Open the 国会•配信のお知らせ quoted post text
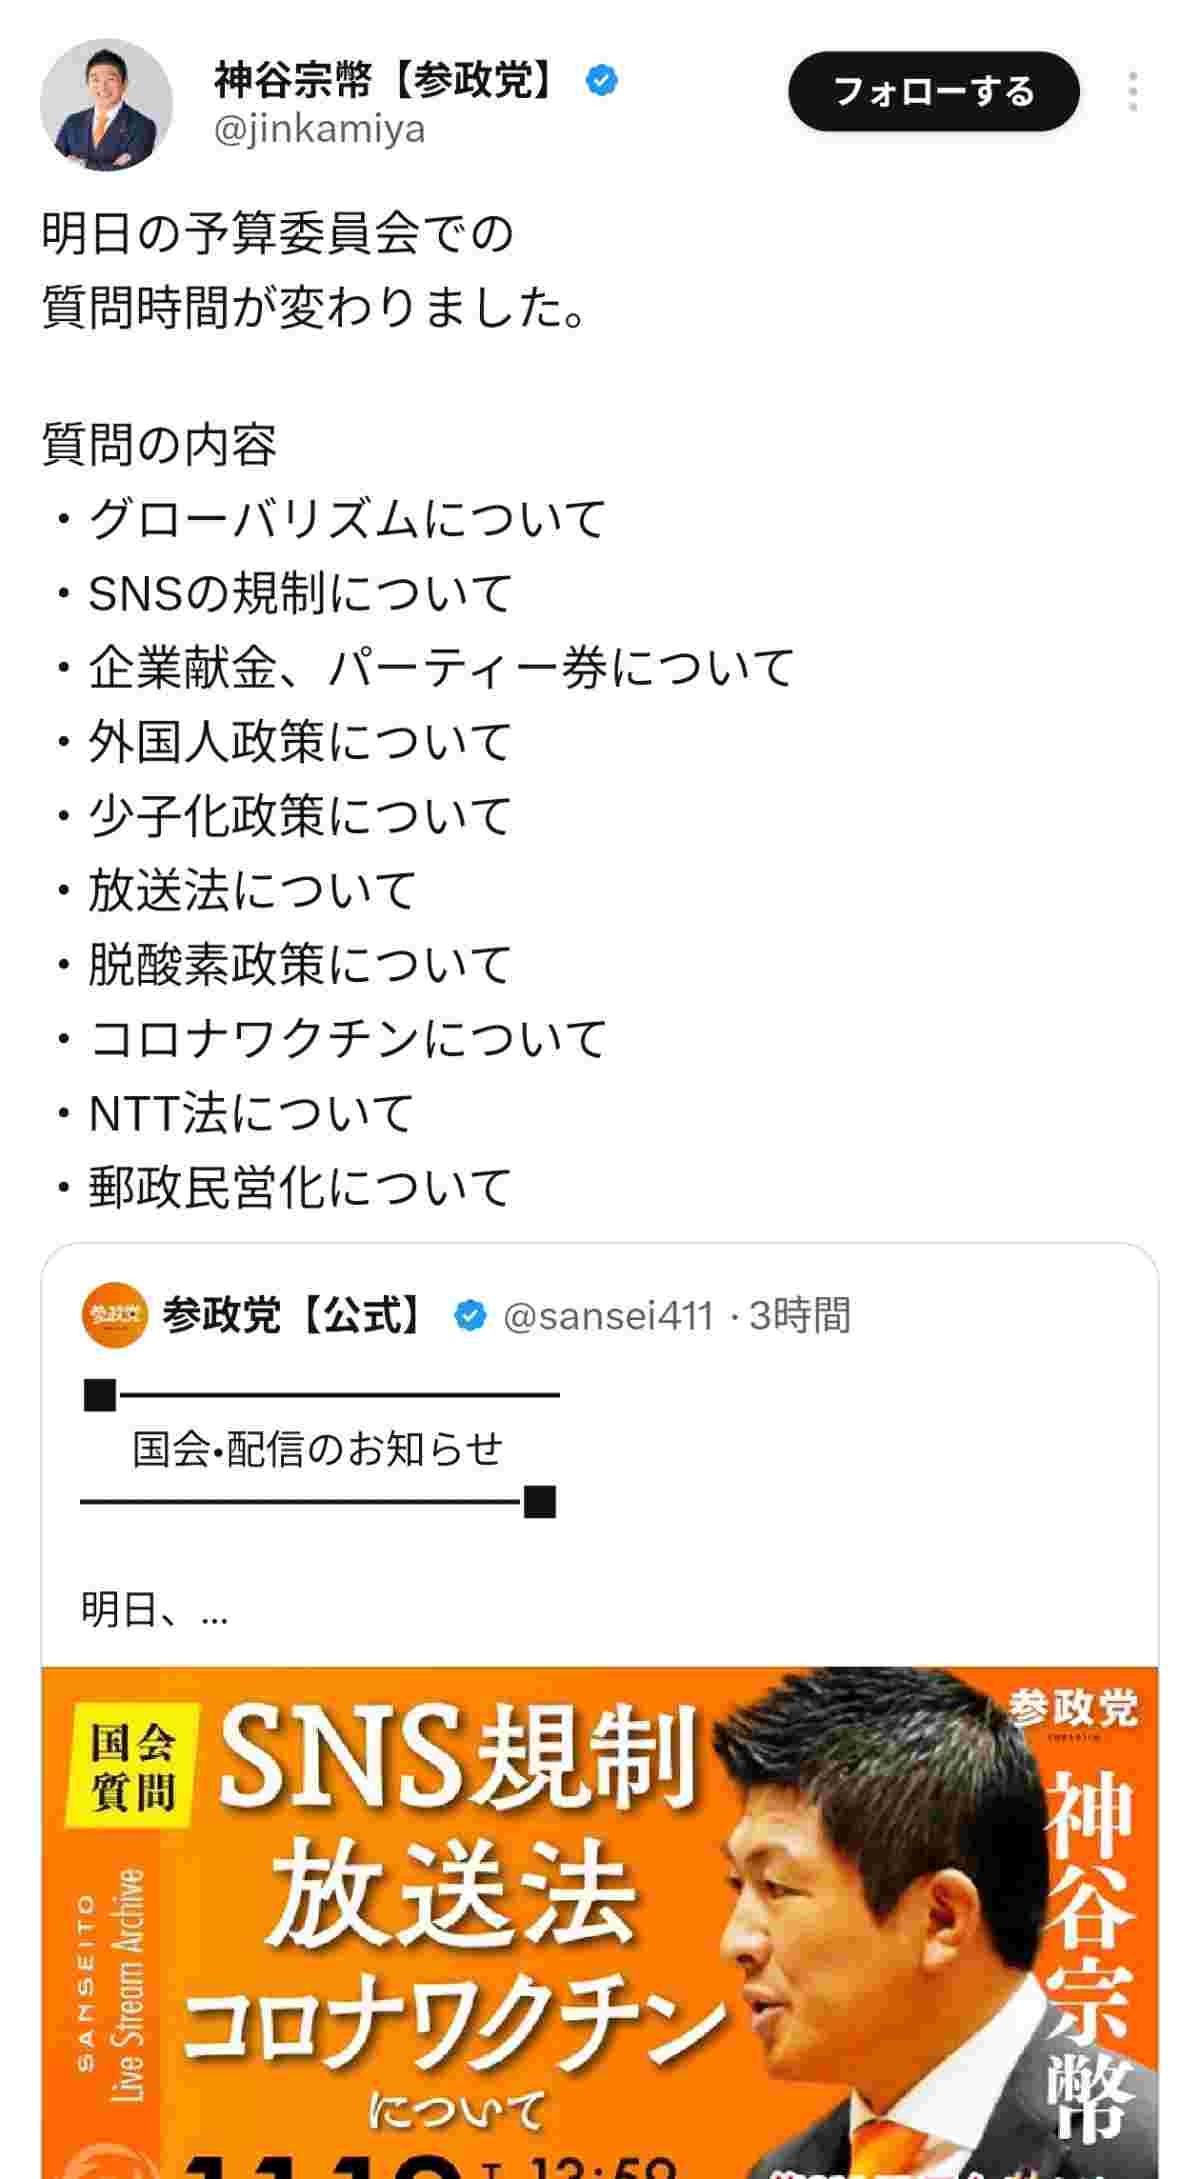1200x2179 pixels. coord(317,1448)
